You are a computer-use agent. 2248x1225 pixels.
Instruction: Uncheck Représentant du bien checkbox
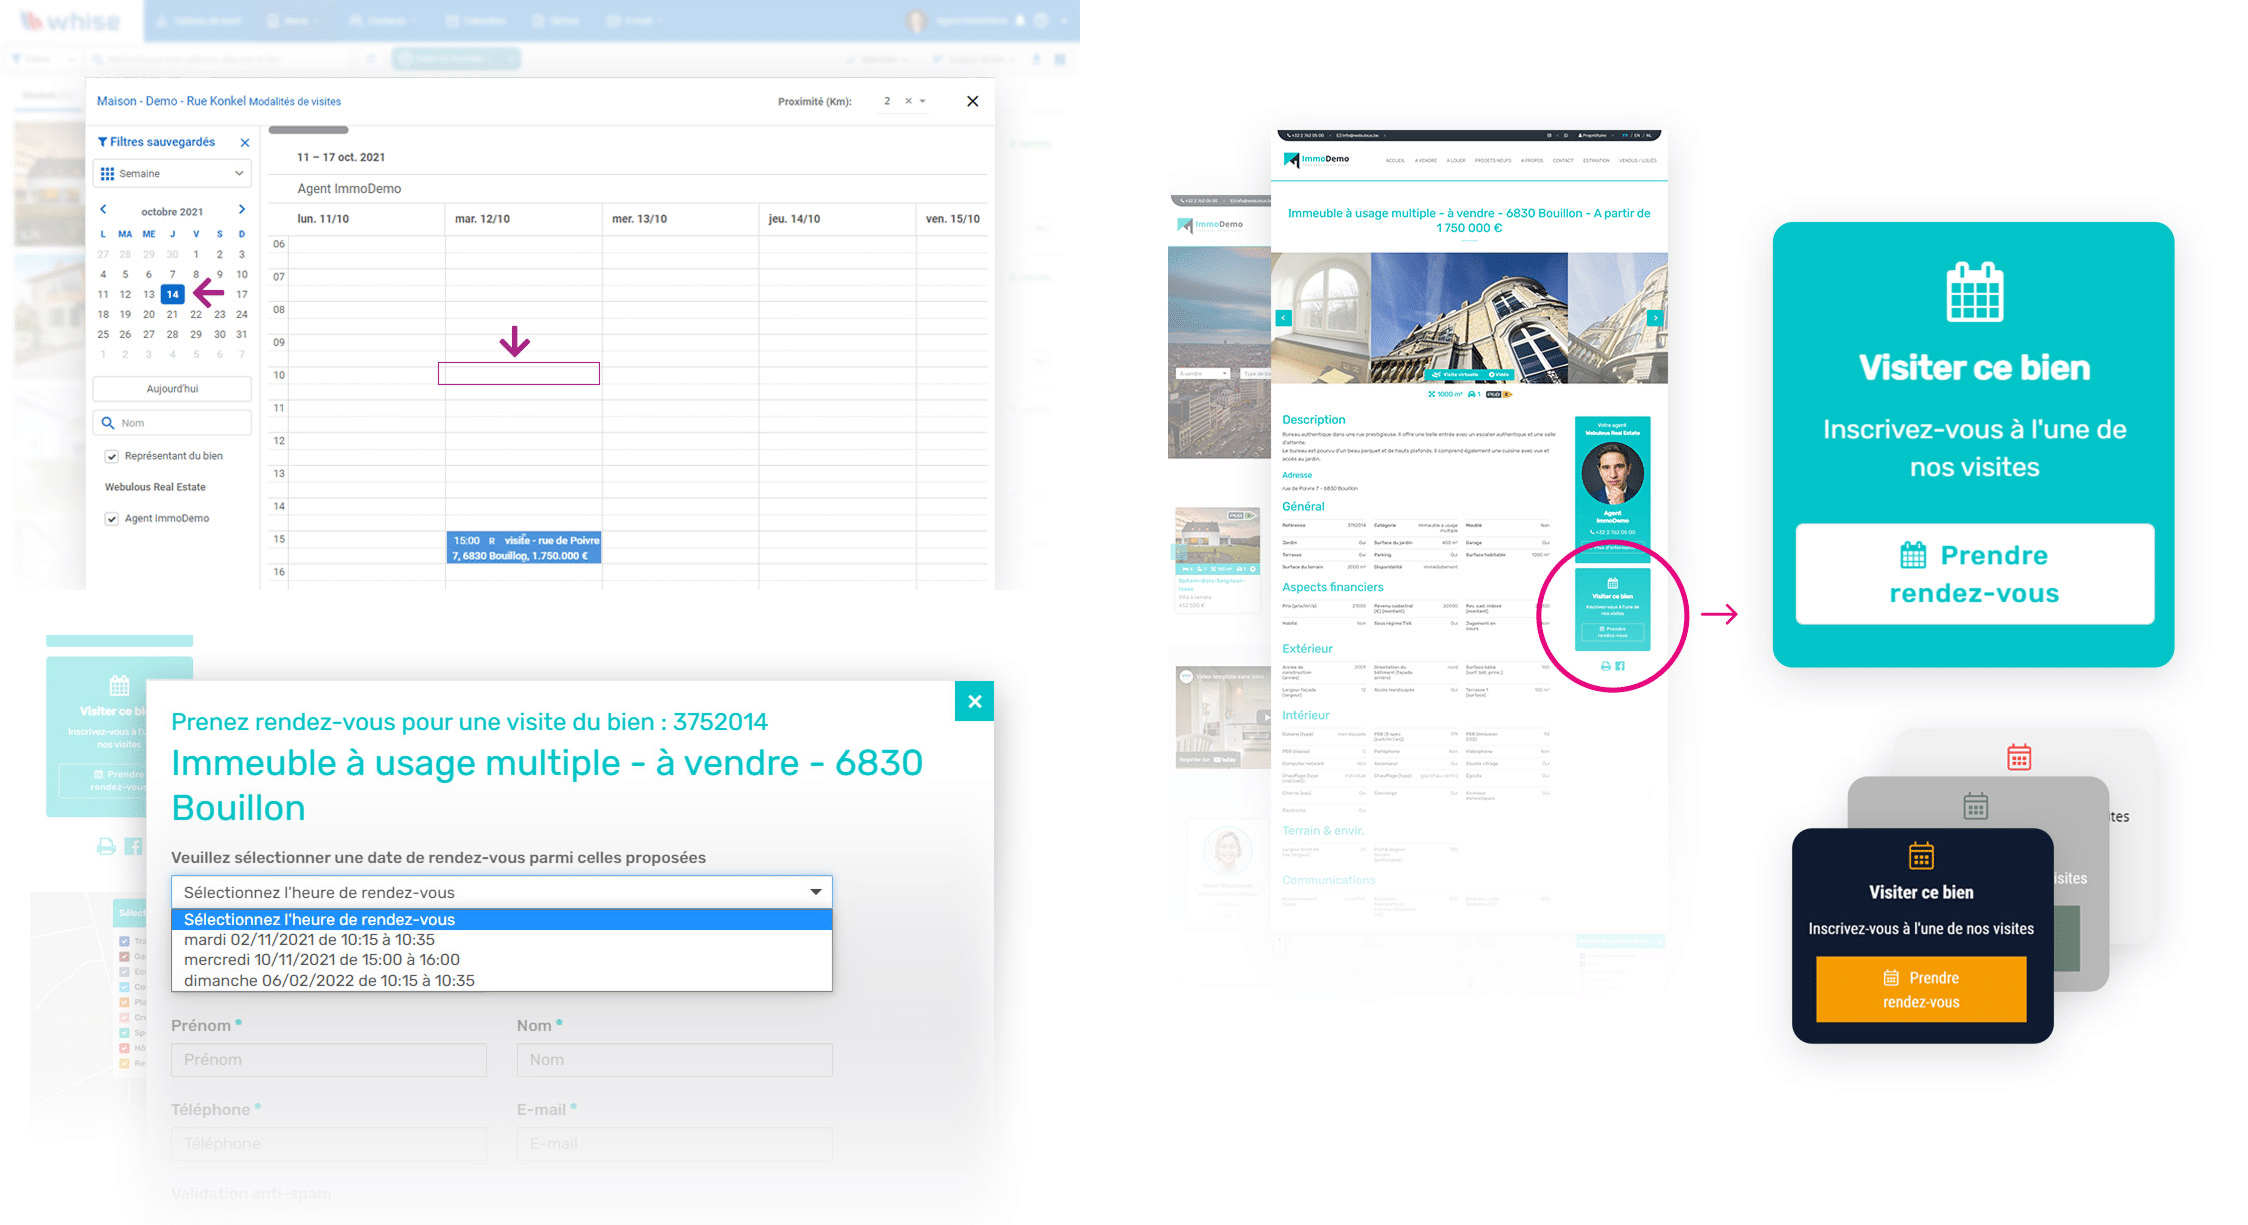(112, 457)
